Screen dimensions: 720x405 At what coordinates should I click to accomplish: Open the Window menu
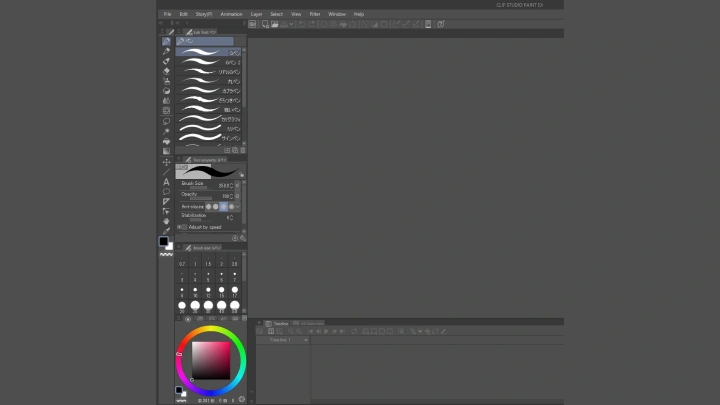click(x=337, y=14)
